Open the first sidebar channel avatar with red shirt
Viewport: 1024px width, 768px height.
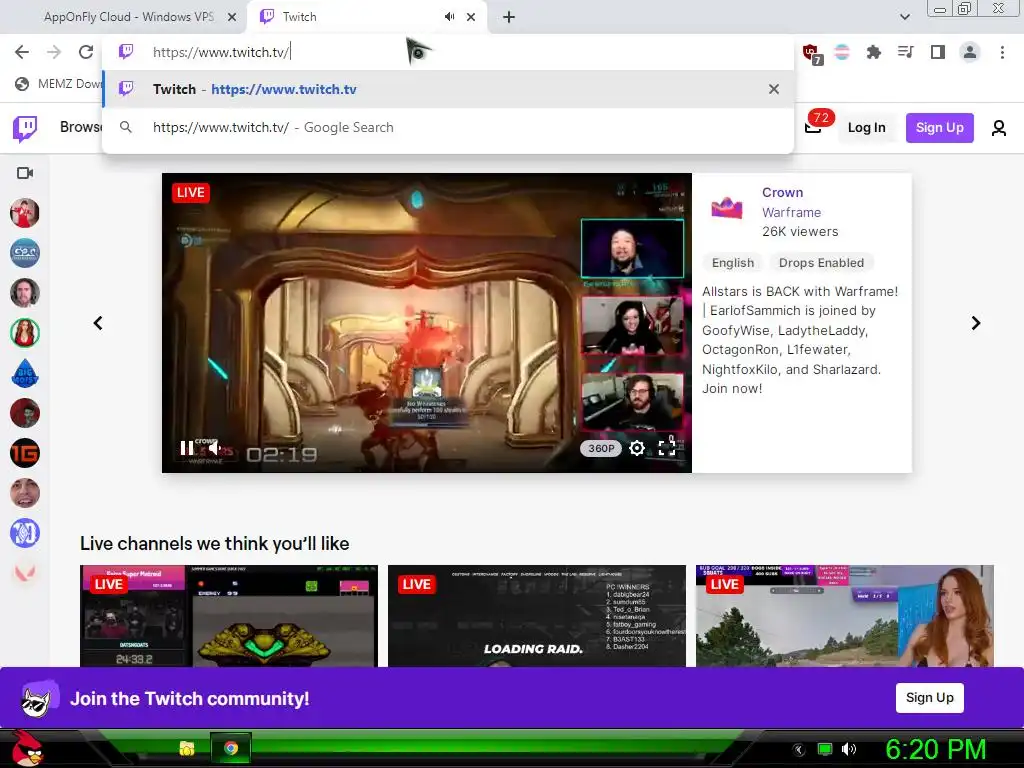(x=25, y=213)
